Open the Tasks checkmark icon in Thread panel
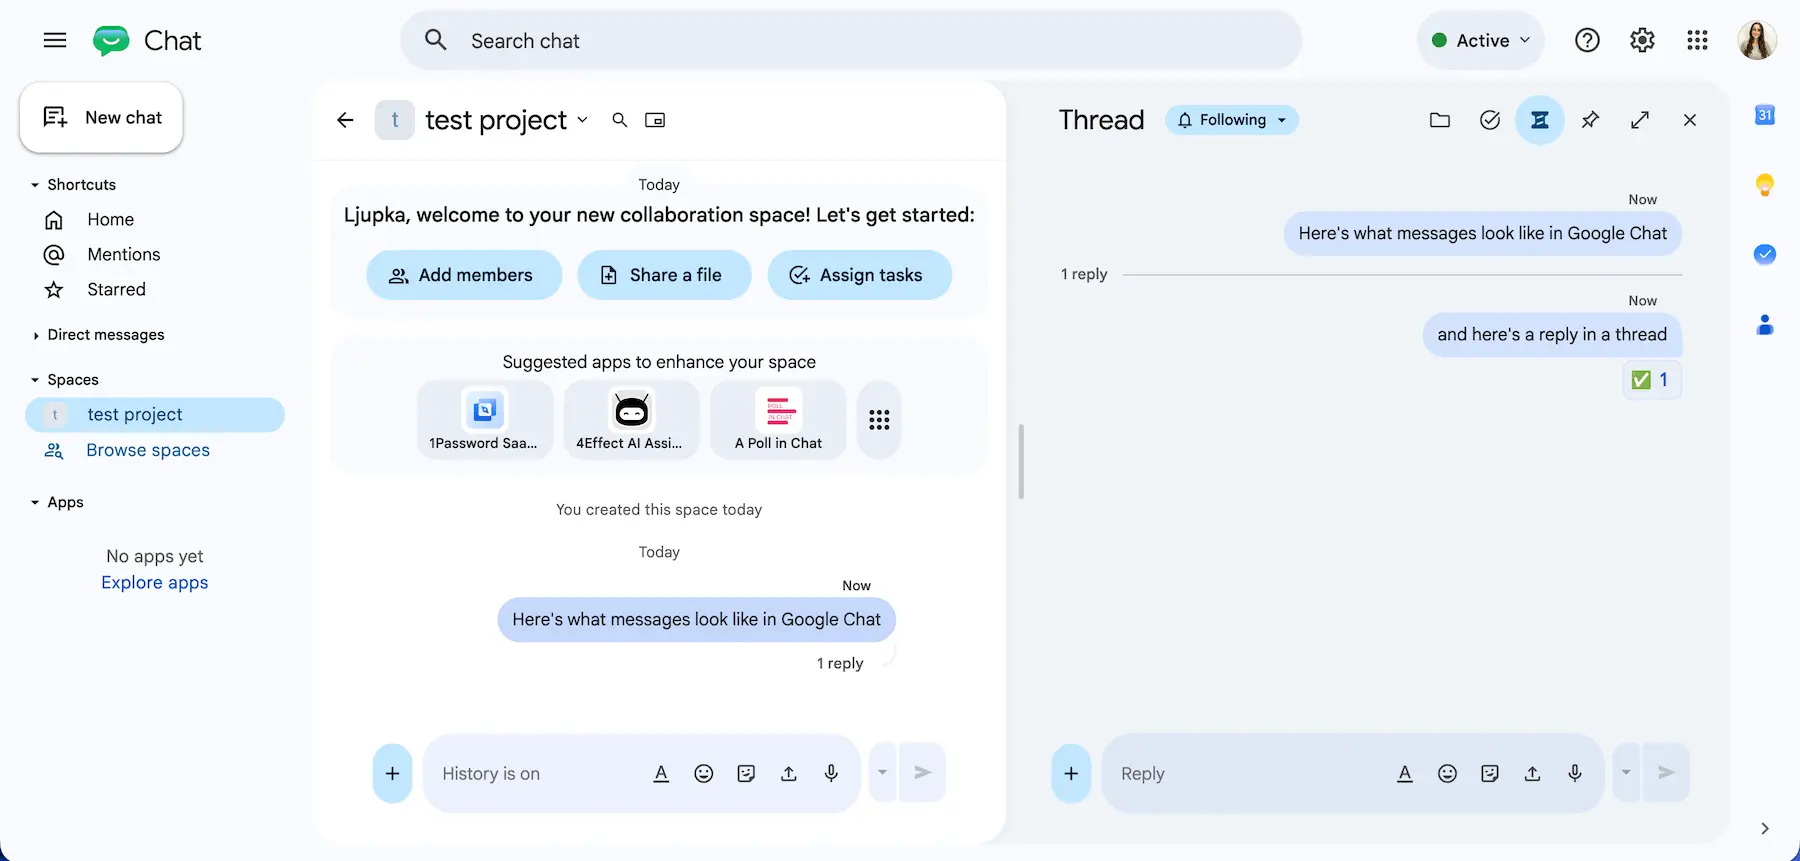Viewport: 1800px width, 861px height. (x=1490, y=120)
